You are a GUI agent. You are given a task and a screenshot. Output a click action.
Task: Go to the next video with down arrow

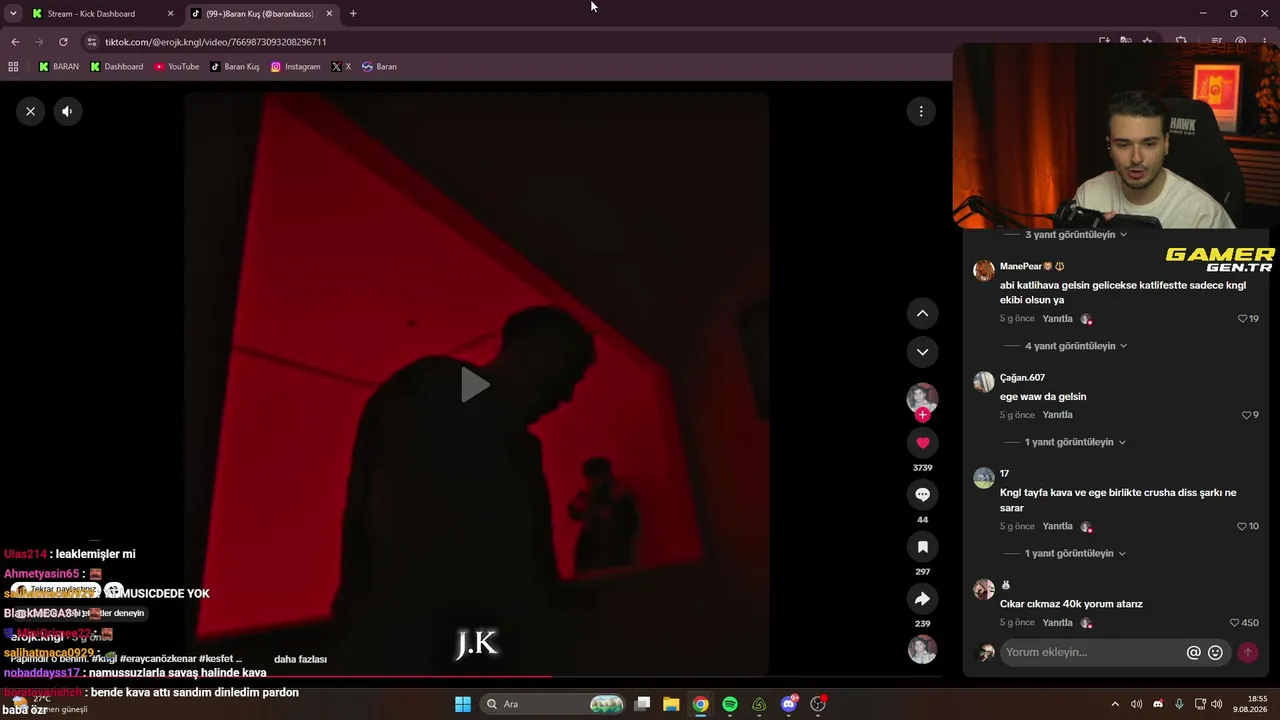click(x=922, y=352)
